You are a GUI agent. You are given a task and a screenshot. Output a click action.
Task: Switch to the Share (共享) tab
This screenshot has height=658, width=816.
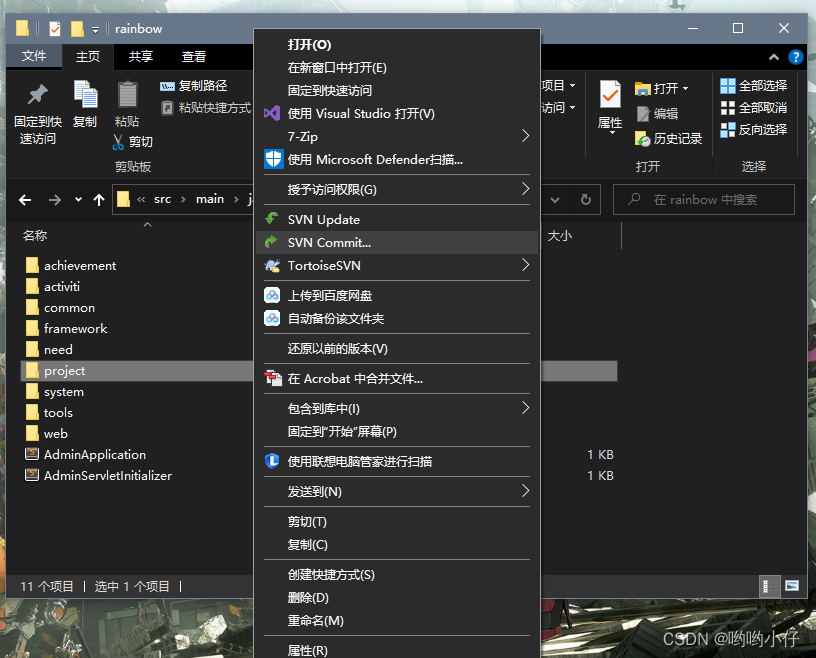(141, 56)
